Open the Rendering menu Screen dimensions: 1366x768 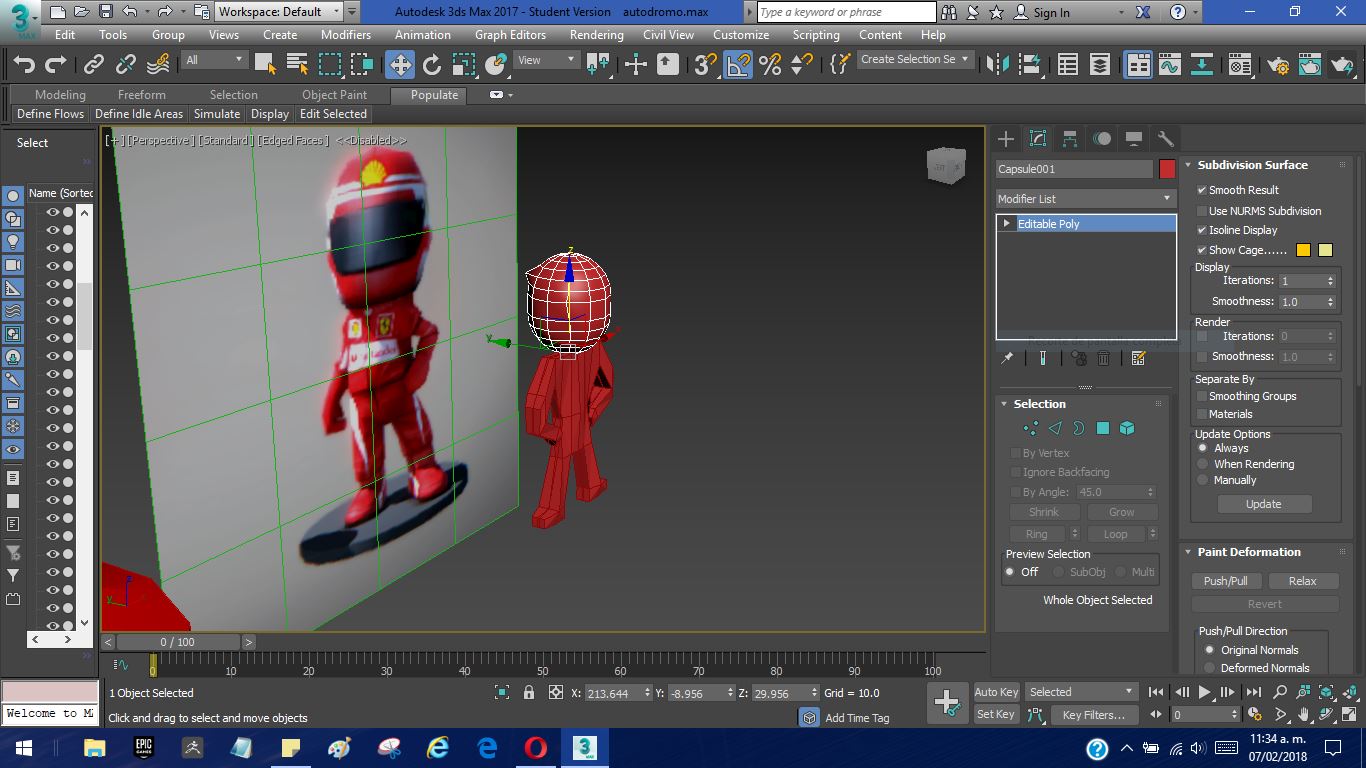coord(597,34)
